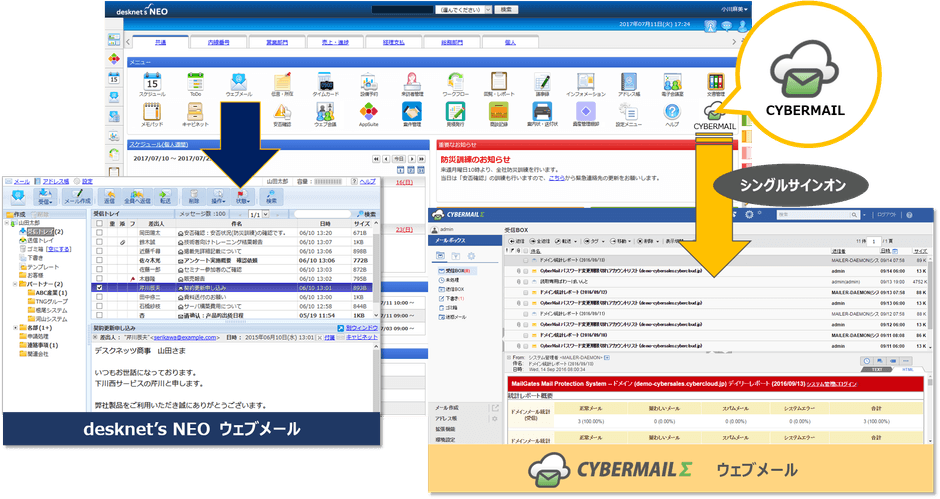Open the ToDo icon in the menu
The width and height of the screenshot is (940, 499).
(197, 80)
